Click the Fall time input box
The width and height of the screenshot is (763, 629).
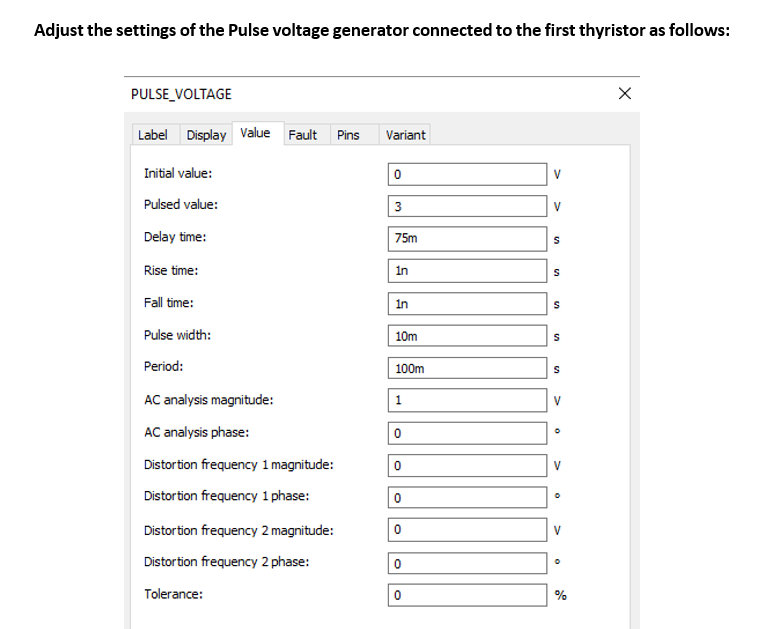point(468,303)
